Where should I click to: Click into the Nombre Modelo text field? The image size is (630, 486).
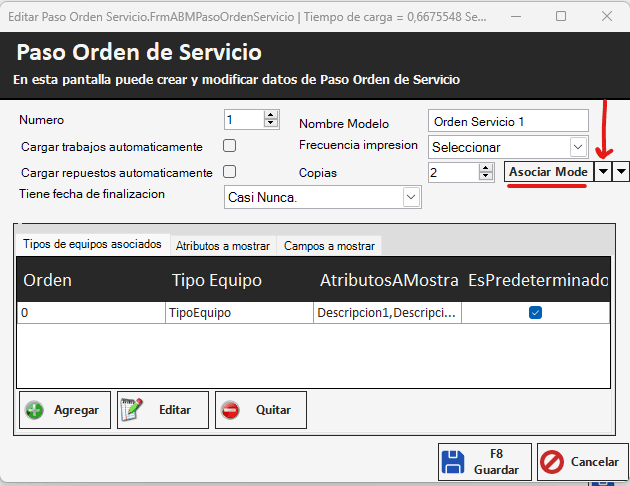coord(507,121)
